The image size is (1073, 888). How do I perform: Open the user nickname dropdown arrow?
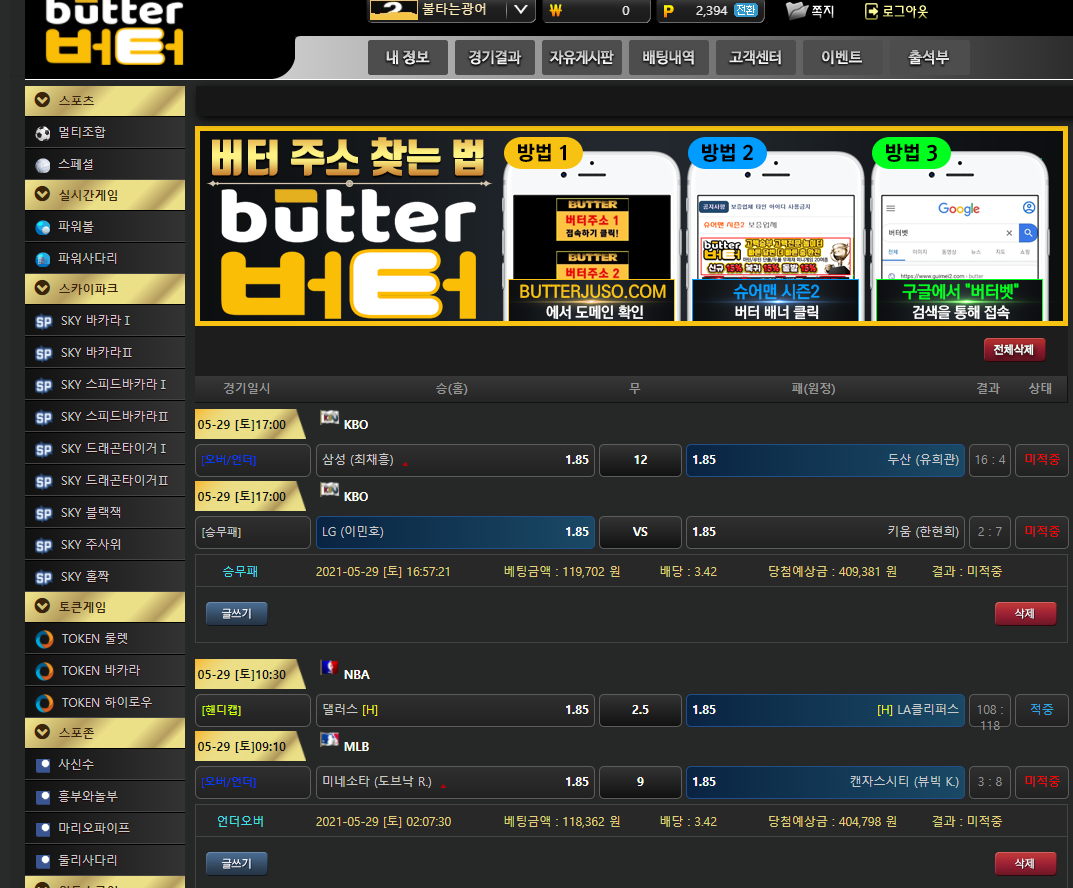pos(520,10)
